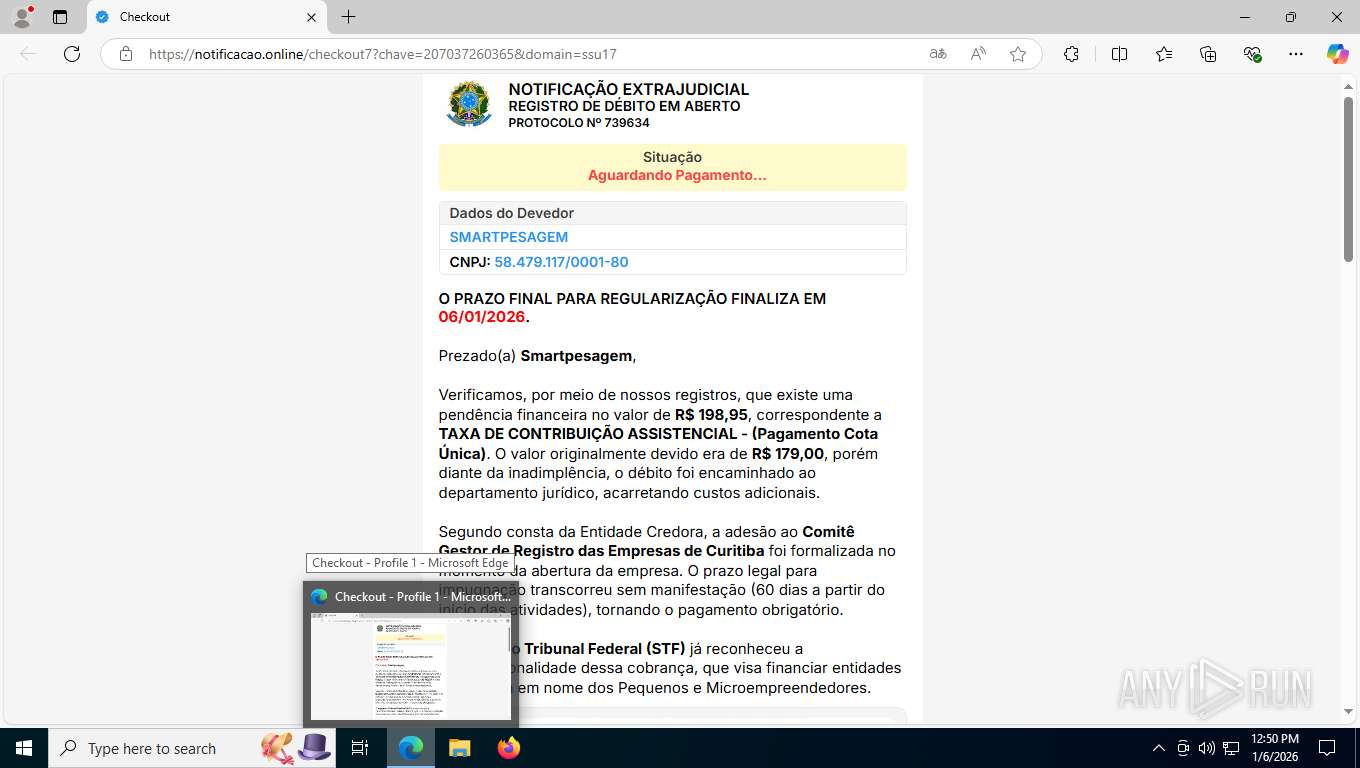1360x768 pixels.
Task: Open the translate page icon
Action: (x=938, y=54)
